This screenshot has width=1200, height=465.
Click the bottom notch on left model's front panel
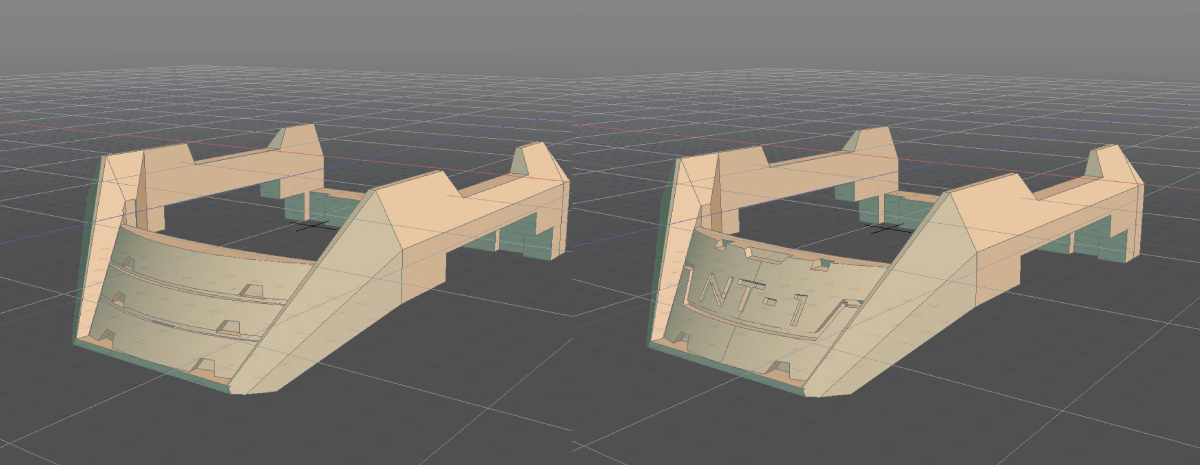203,366
